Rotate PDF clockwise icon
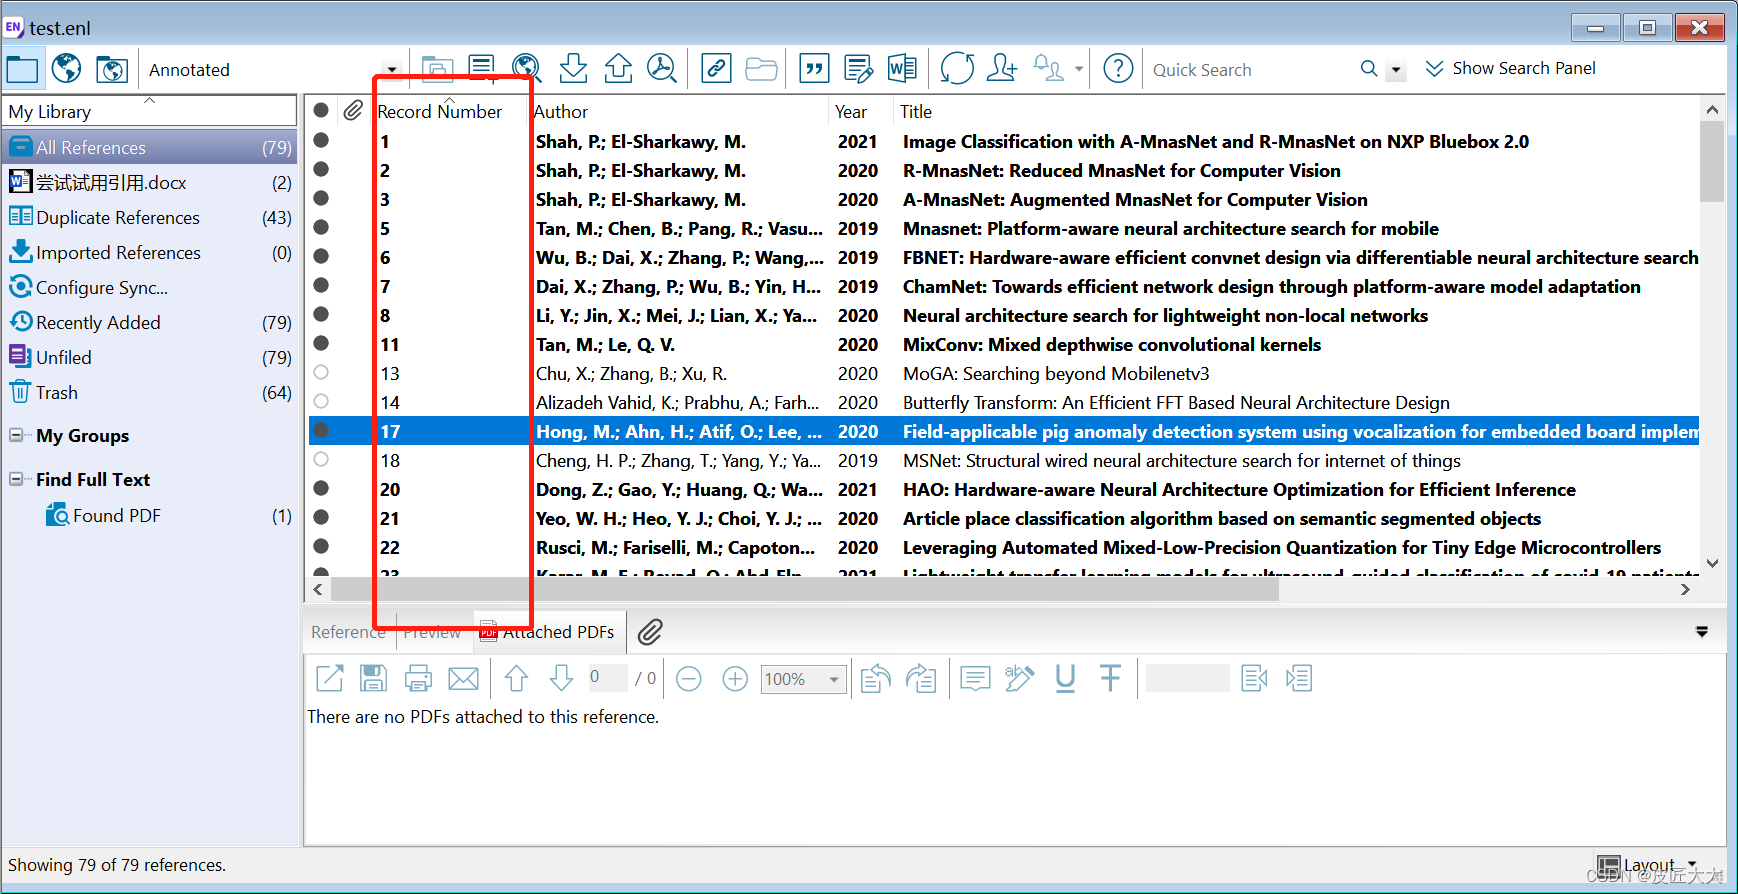 coord(921,678)
